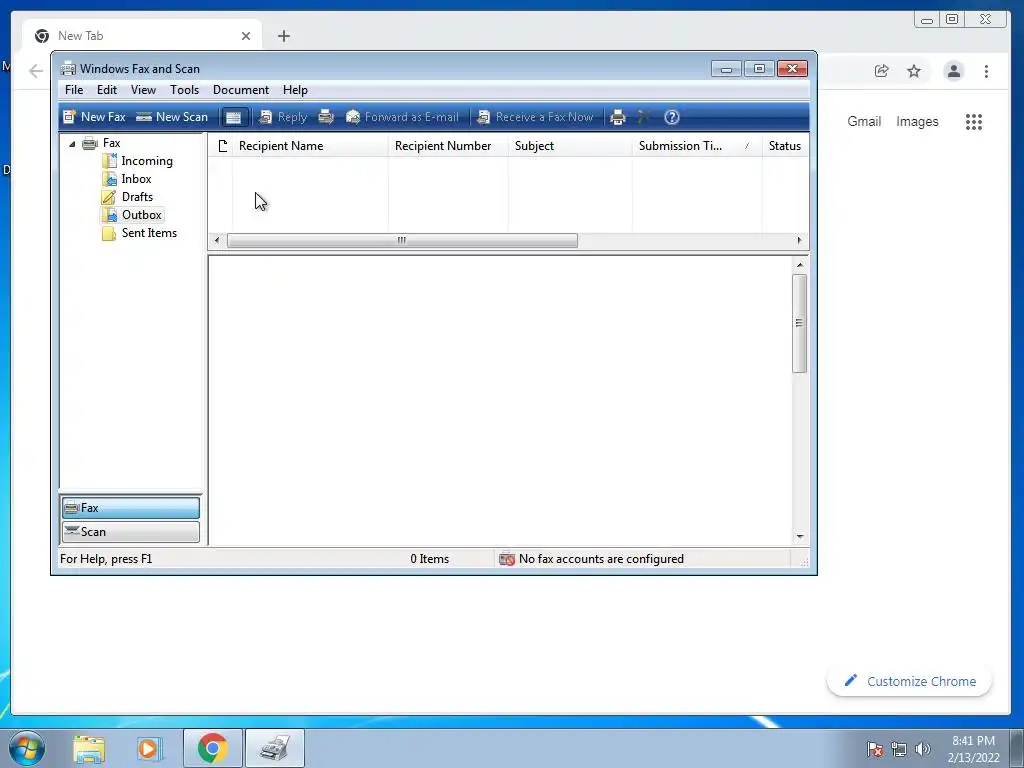This screenshot has height=768, width=1024.
Task: Click the Chrome share page icon
Action: 882,71
